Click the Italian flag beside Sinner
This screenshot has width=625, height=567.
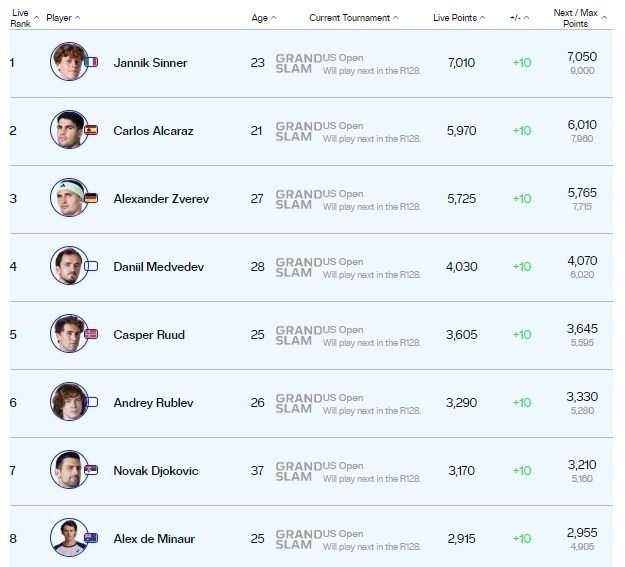pyautogui.click(x=92, y=62)
